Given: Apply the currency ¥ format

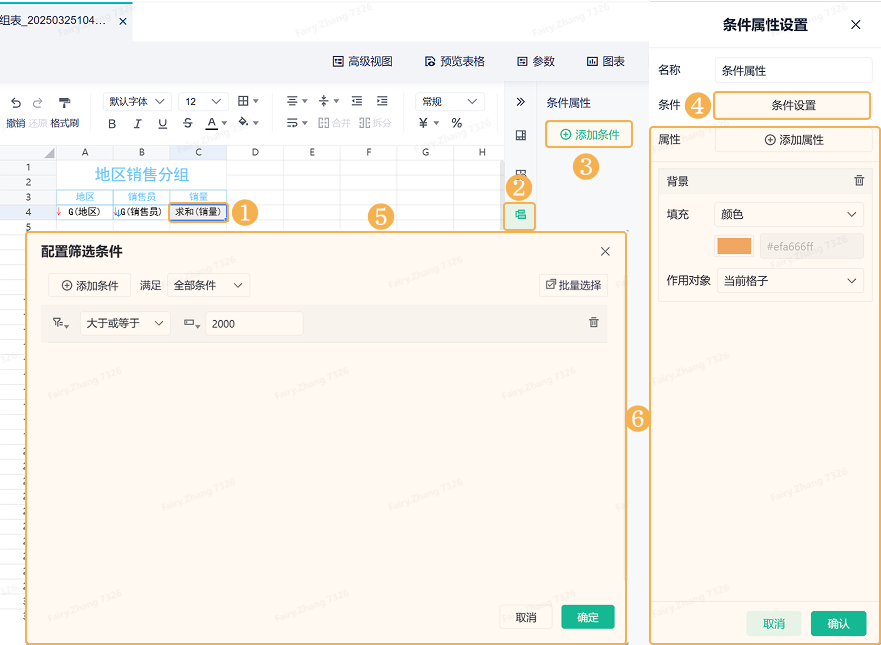Looking at the screenshot, I should point(423,122).
